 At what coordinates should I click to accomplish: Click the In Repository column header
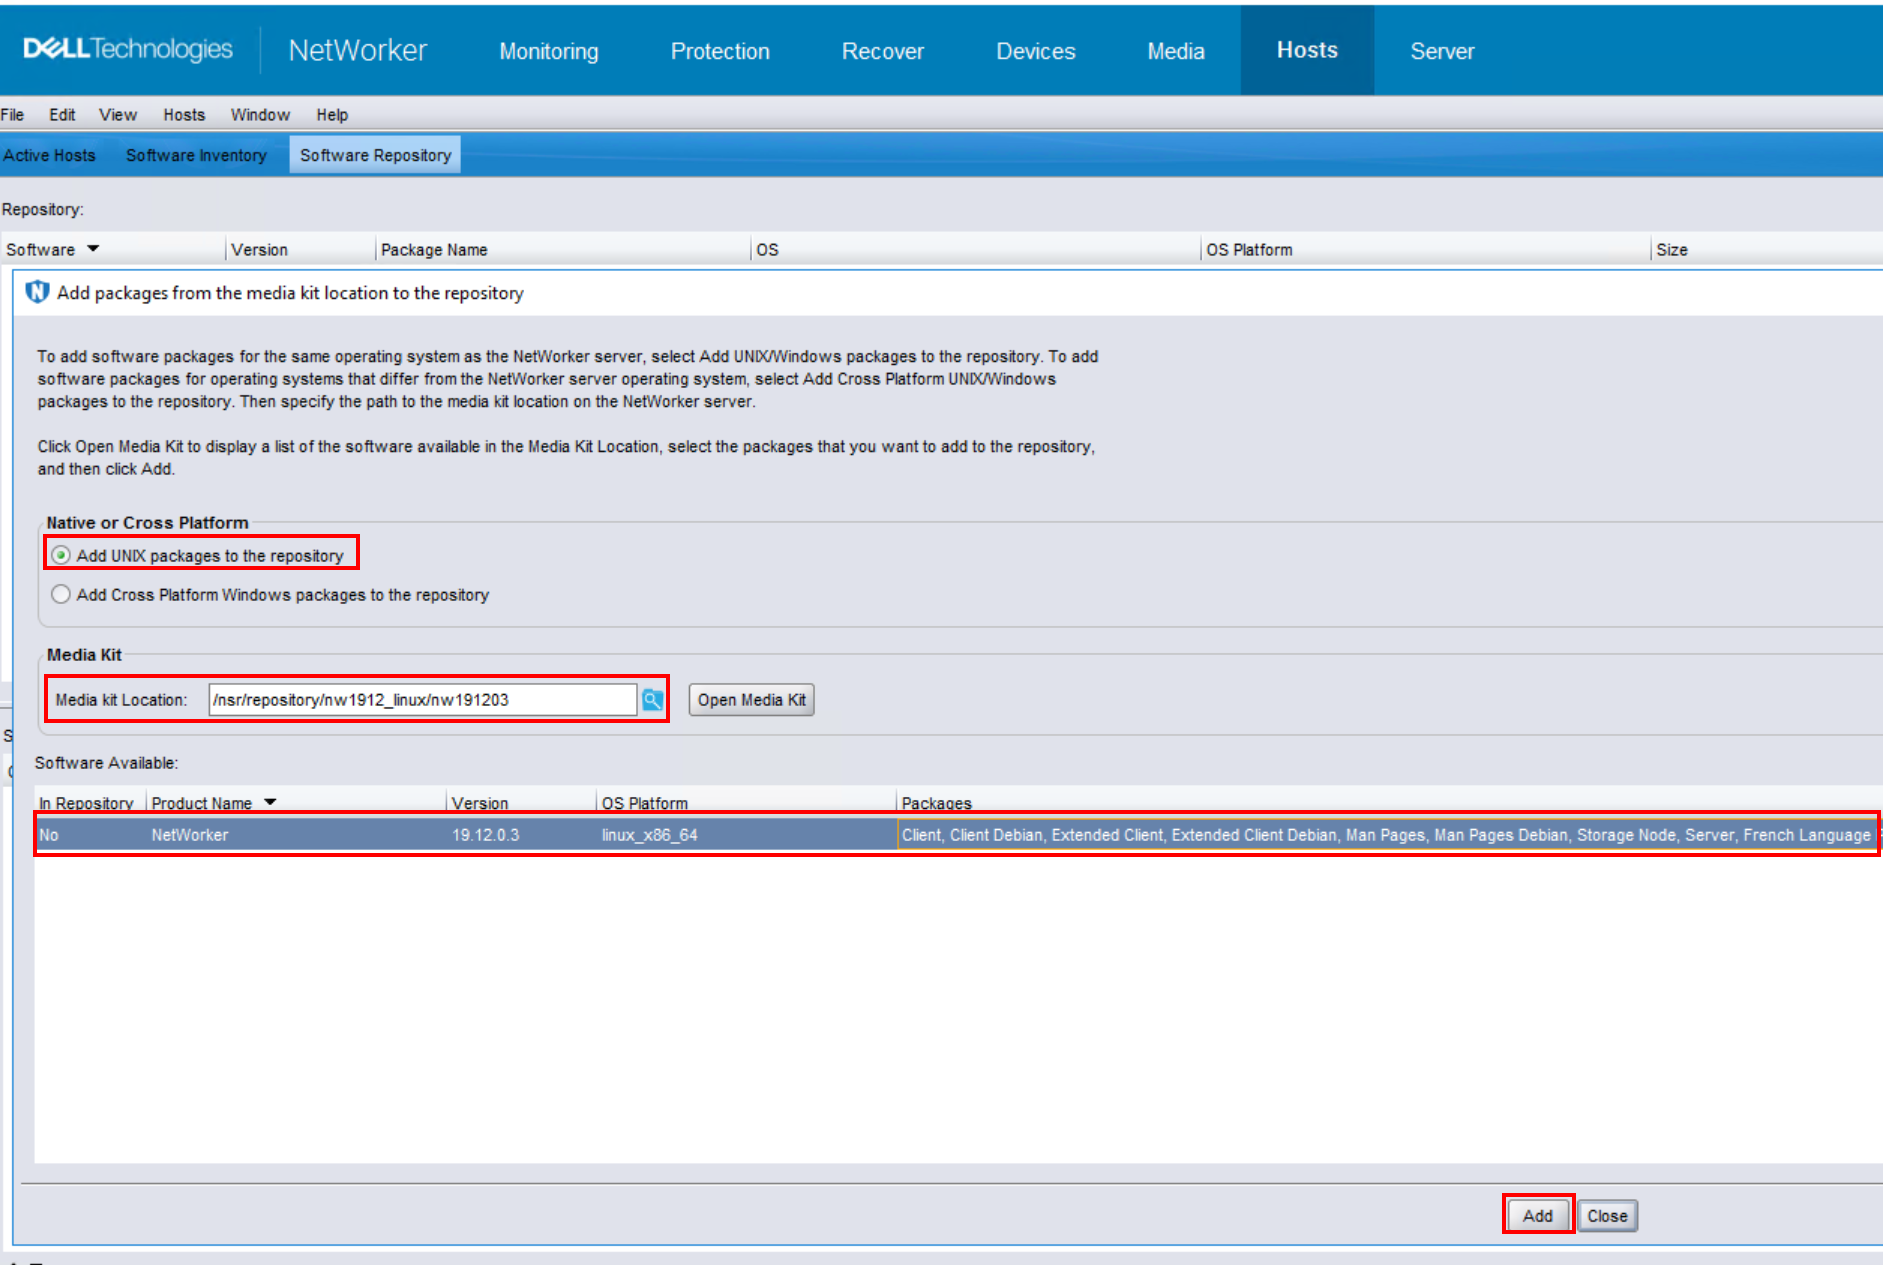point(86,802)
